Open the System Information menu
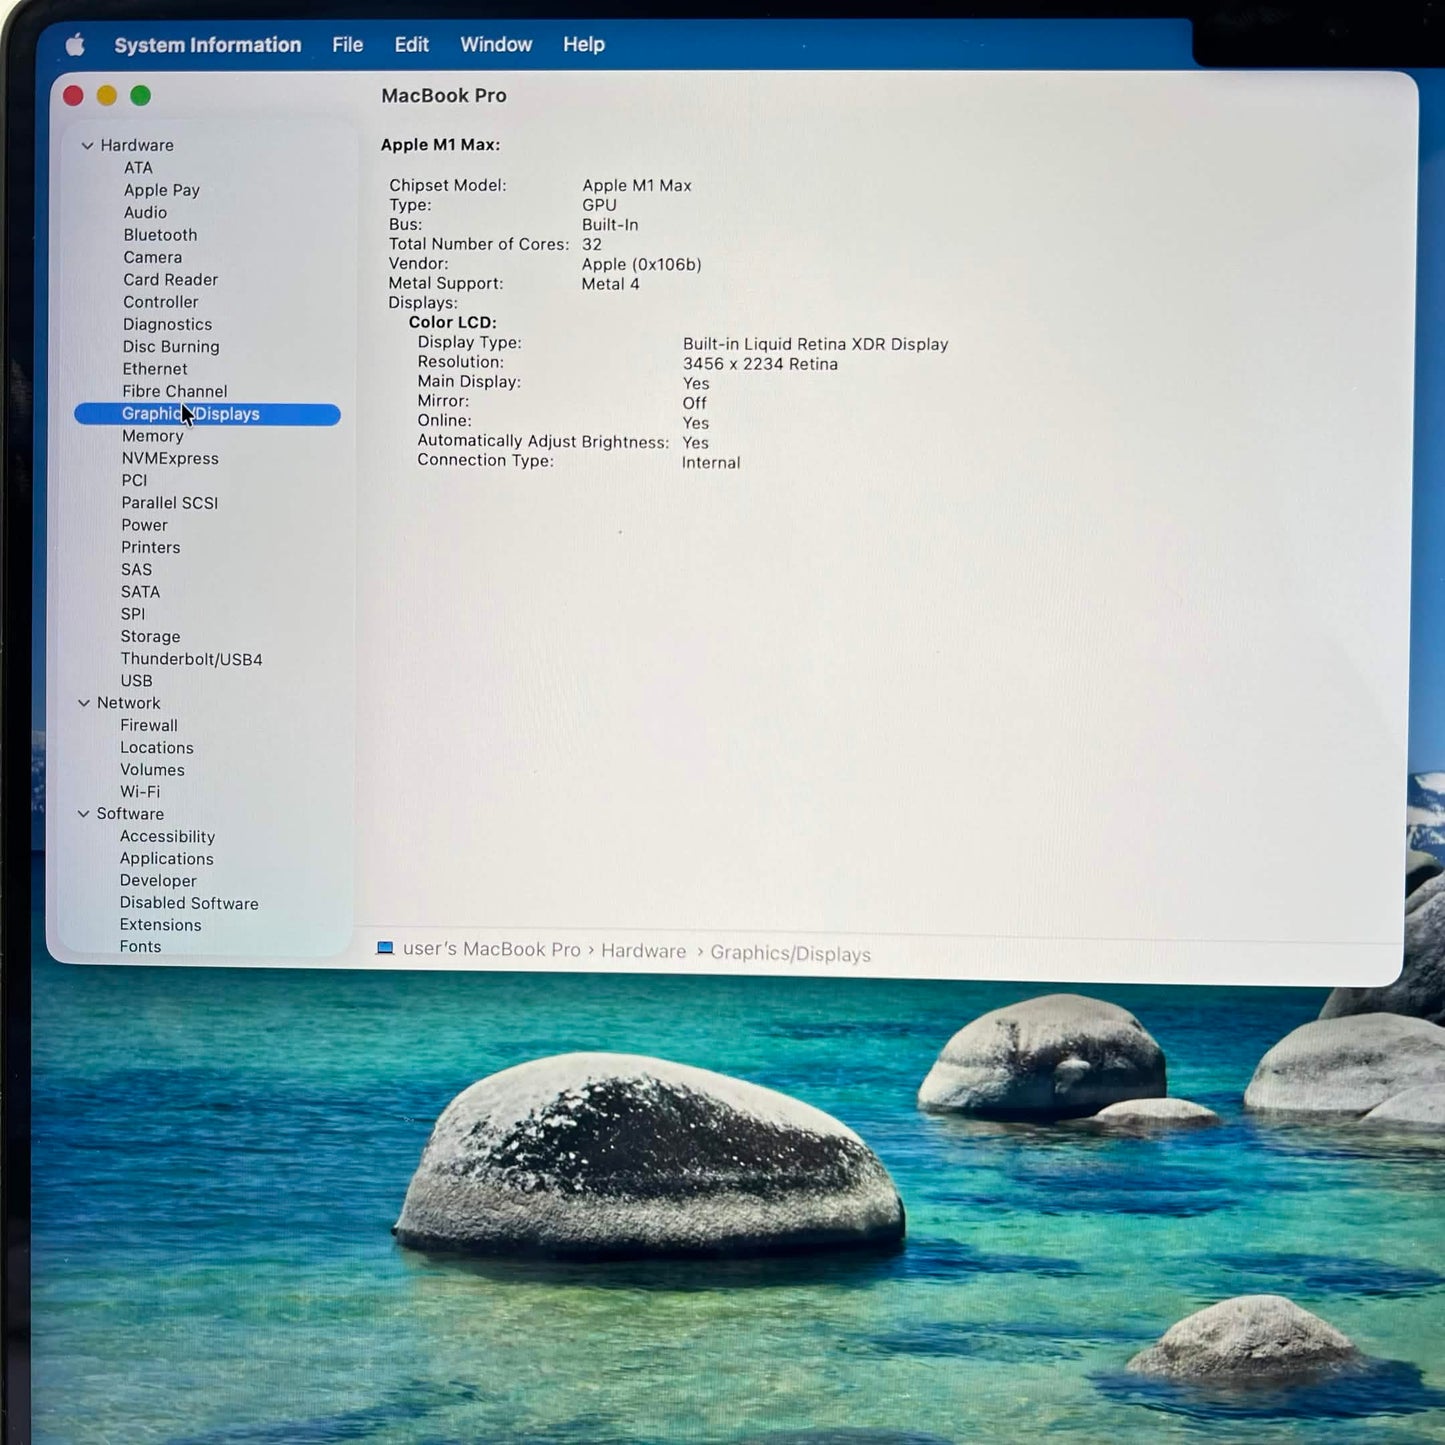This screenshot has height=1445, width=1445. (208, 45)
